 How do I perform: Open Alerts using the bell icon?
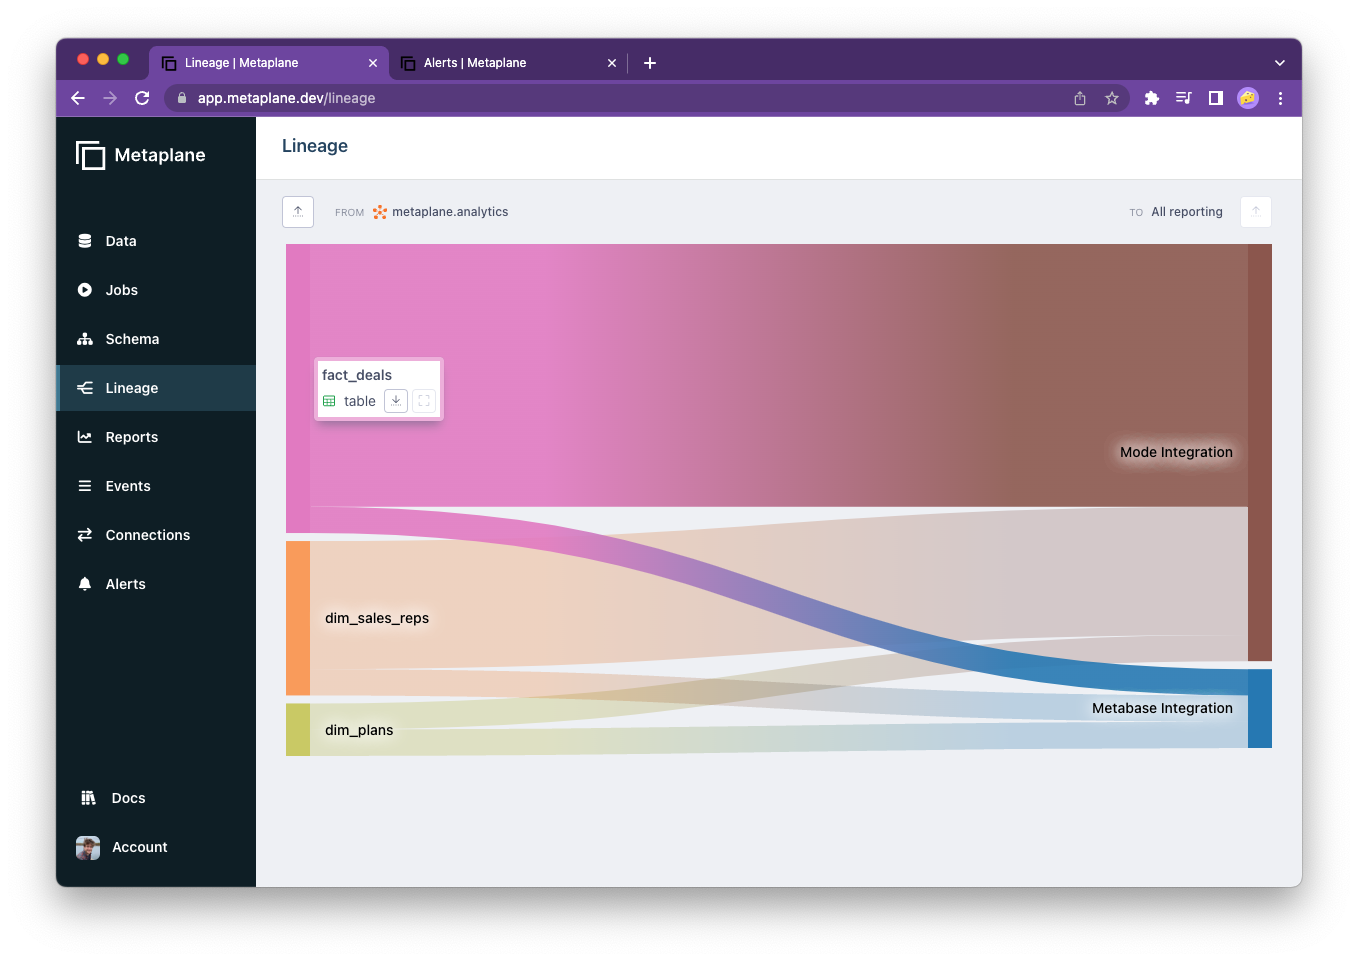click(x=84, y=584)
